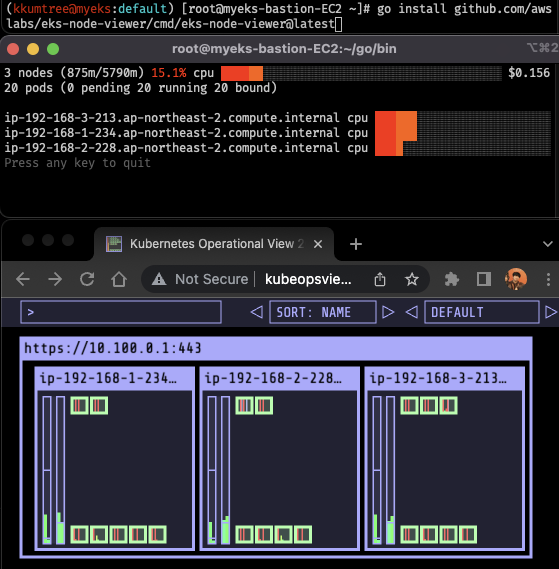Select next sort option right of SORT: NAME
Screen dimensions: 559x569
coord(388,312)
